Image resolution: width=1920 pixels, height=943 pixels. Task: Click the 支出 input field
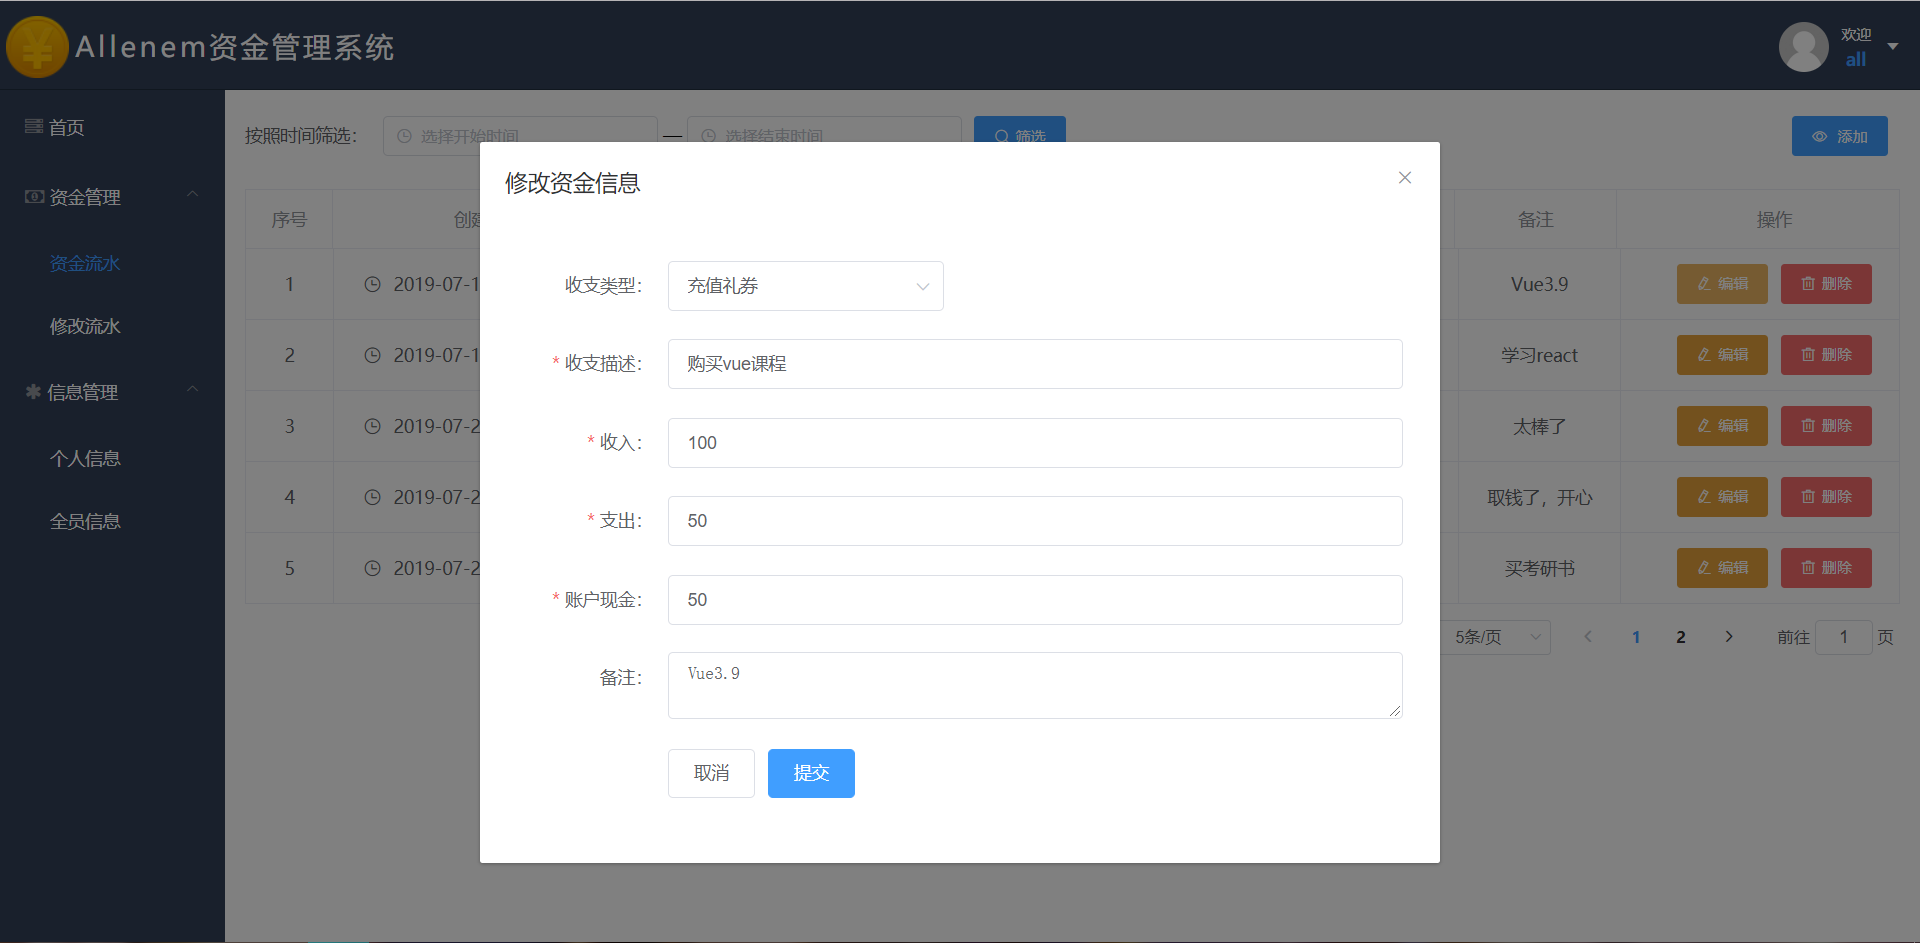click(x=1035, y=521)
